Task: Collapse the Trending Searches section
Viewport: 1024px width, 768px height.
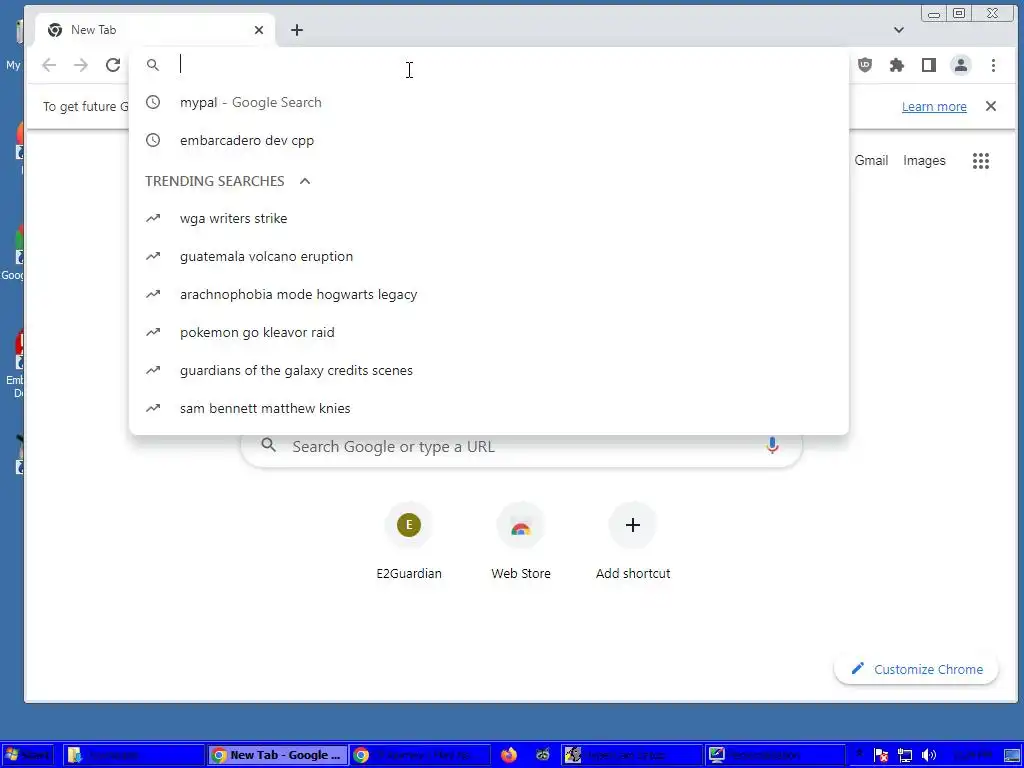Action: 305,181
